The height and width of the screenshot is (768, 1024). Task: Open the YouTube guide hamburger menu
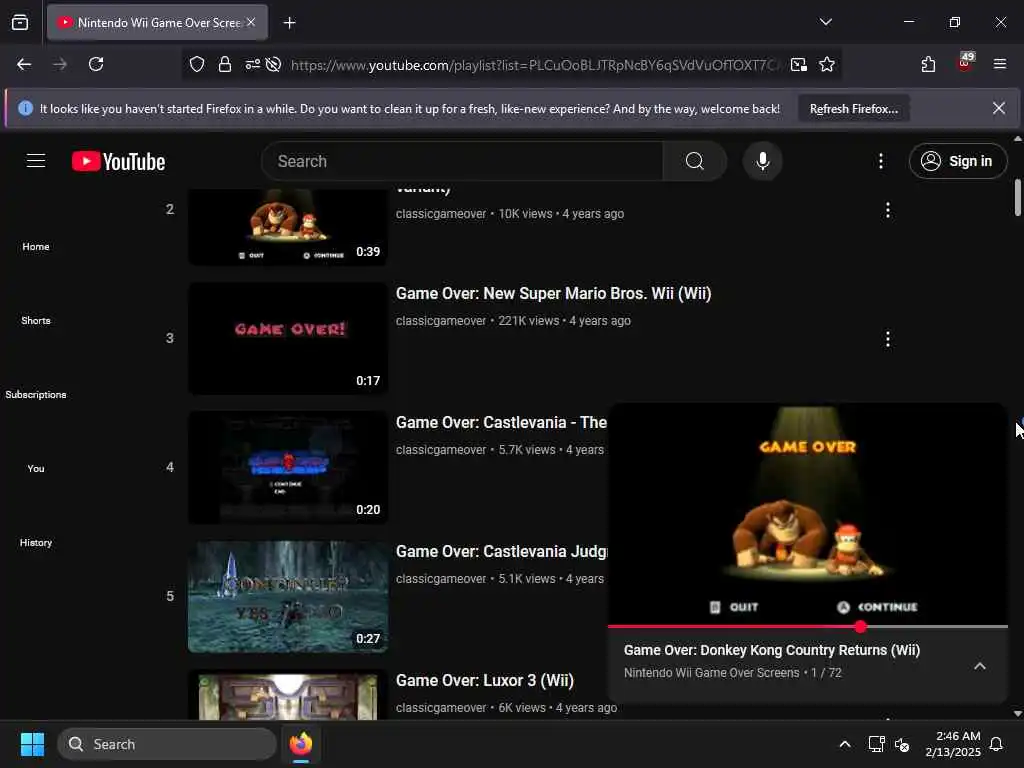click(36, 161)
